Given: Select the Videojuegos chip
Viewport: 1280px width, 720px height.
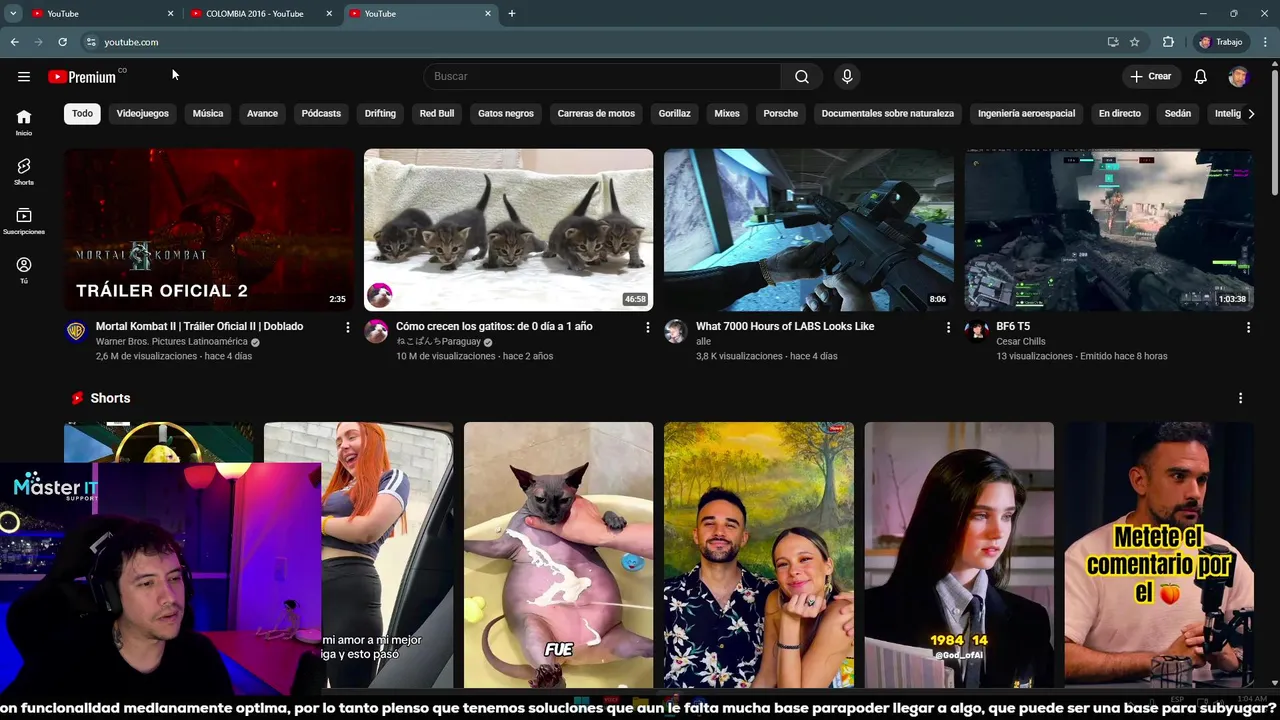Looking at the screenshot, I should click(142, 113).
